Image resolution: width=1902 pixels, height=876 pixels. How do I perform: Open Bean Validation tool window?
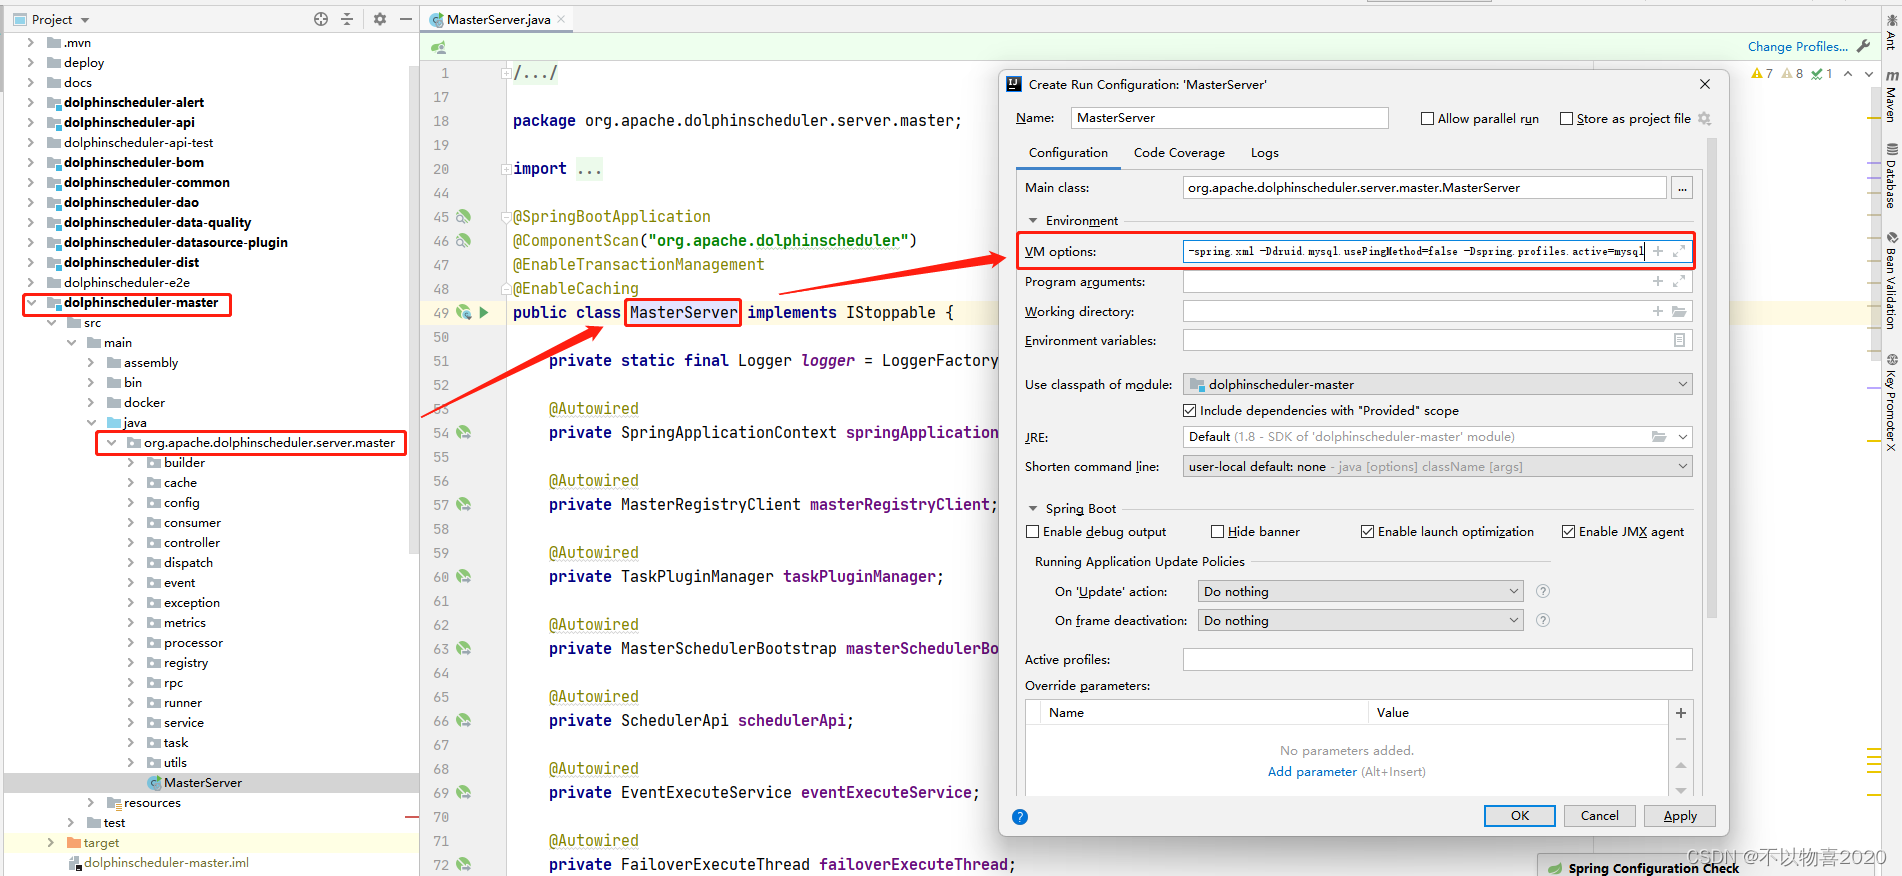[x=1891, y=281]
